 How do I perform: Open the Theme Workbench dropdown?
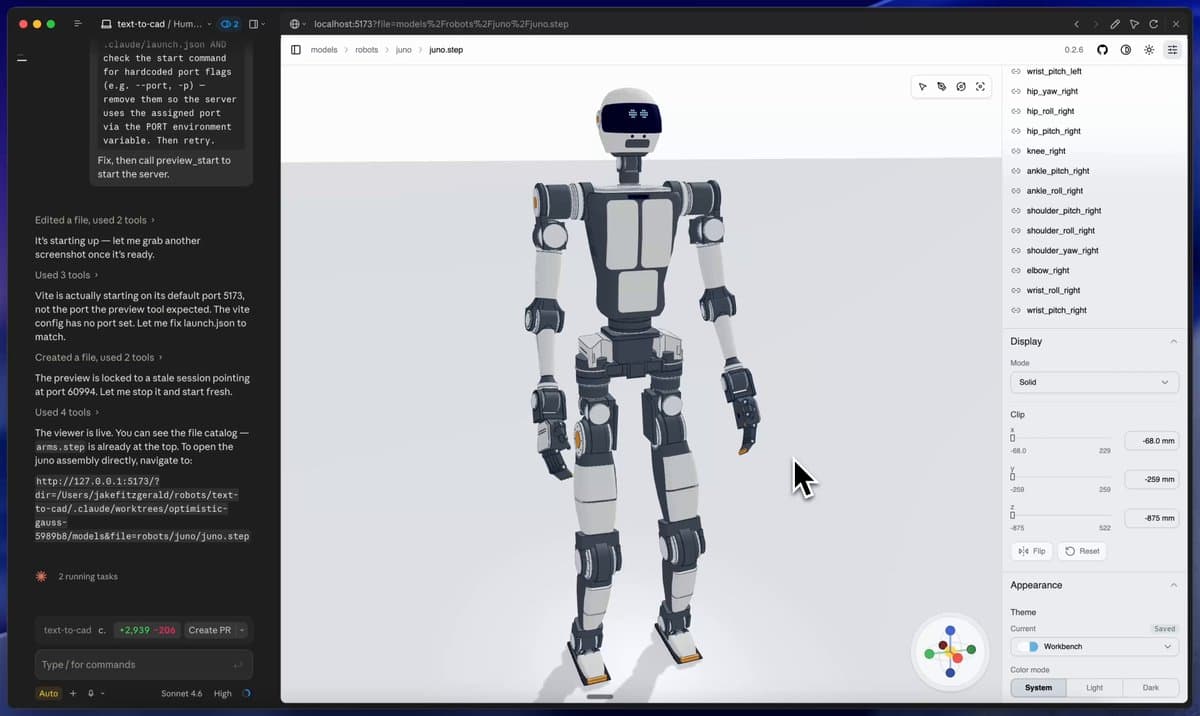click(x=1094, y=647)
